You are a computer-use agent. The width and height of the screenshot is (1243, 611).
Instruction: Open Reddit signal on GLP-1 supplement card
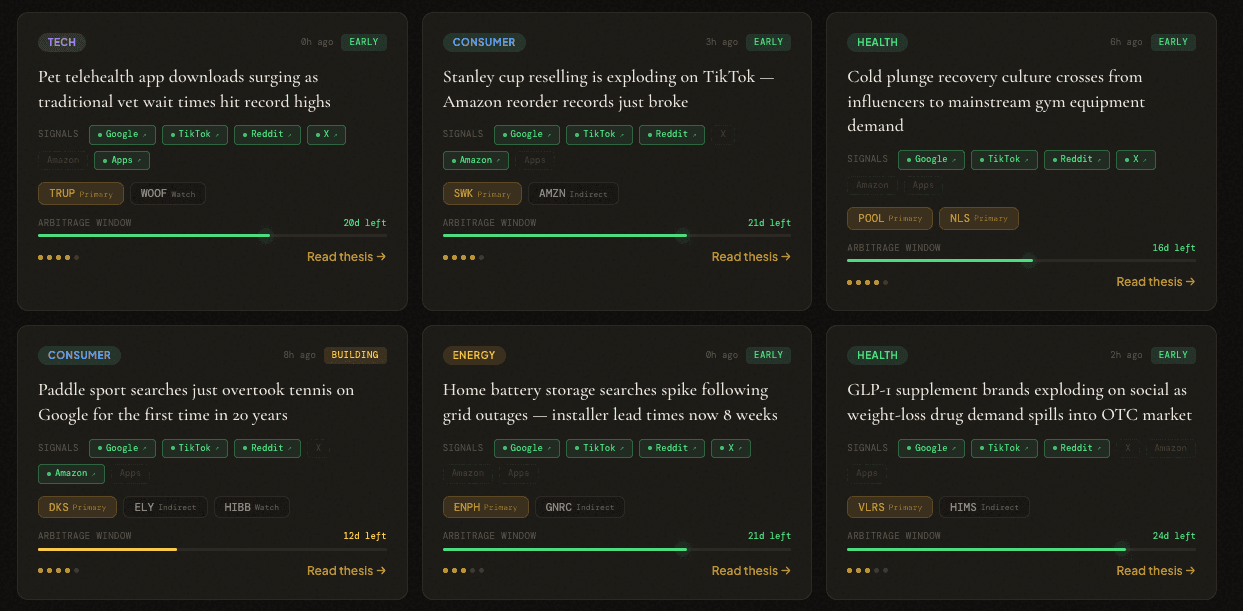coord(1077,448)
